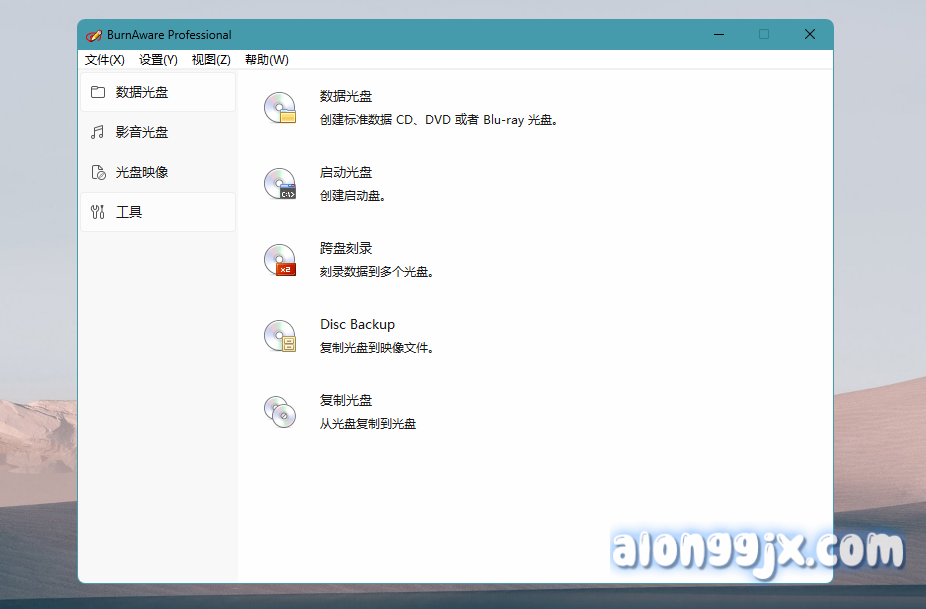
Task: Select the 工具 category label
Action: coord(129,212)
